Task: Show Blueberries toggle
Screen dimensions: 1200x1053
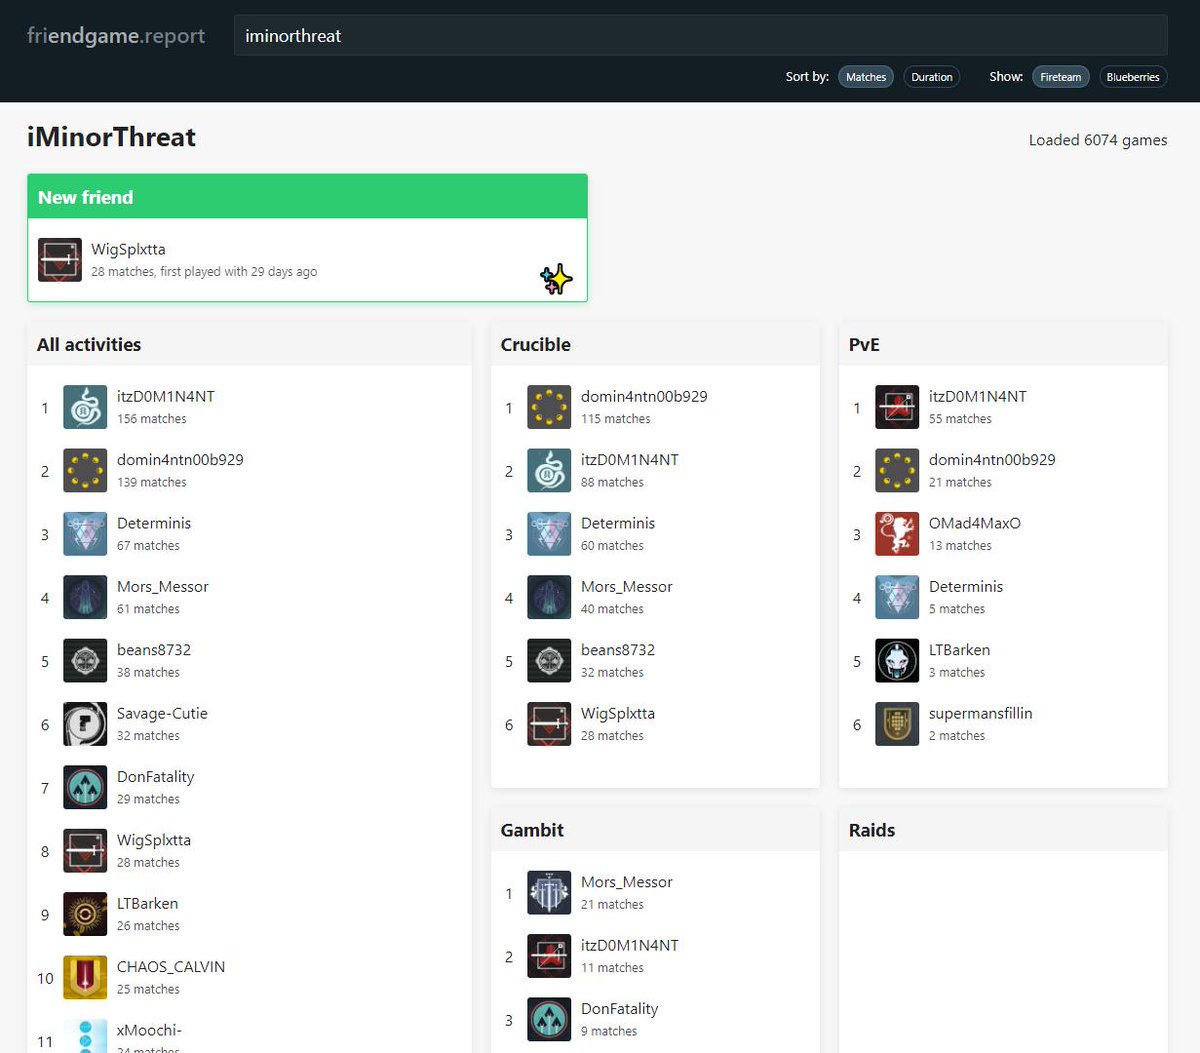Action: pyautogui.click(x=1133, y=77)
